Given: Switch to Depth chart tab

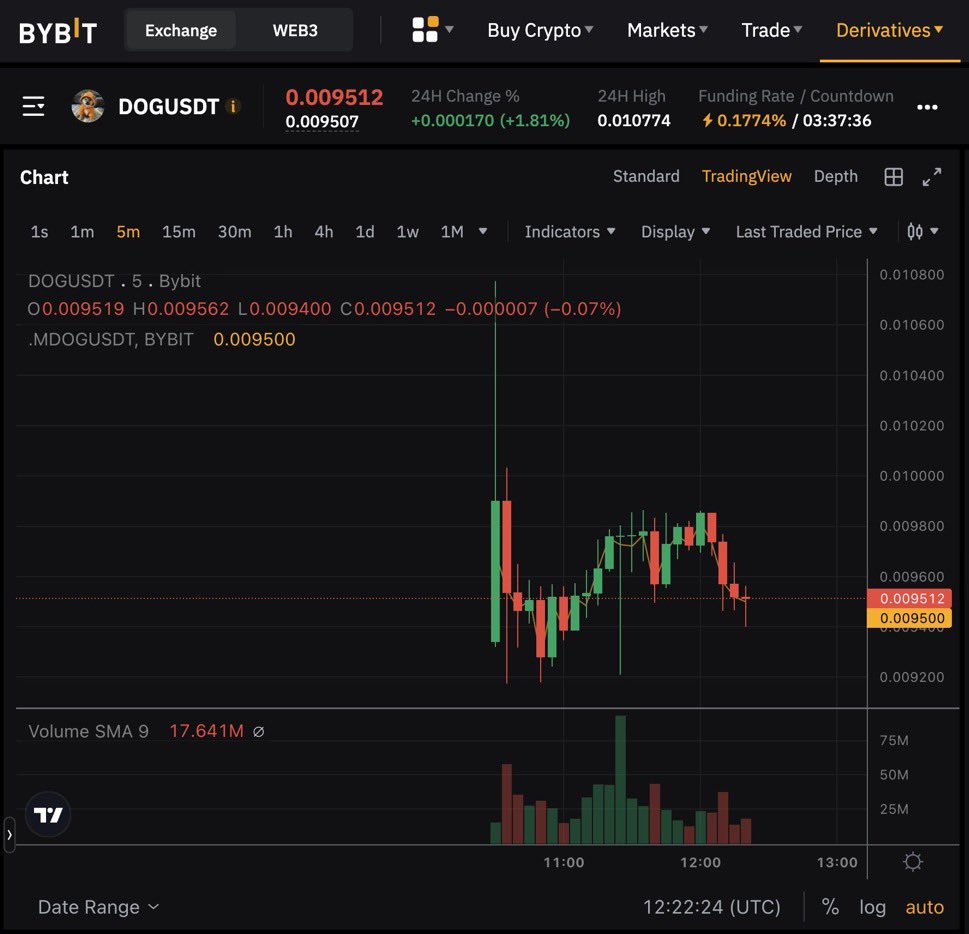Looking at the screenshot, I should click(x=836, y=176).
